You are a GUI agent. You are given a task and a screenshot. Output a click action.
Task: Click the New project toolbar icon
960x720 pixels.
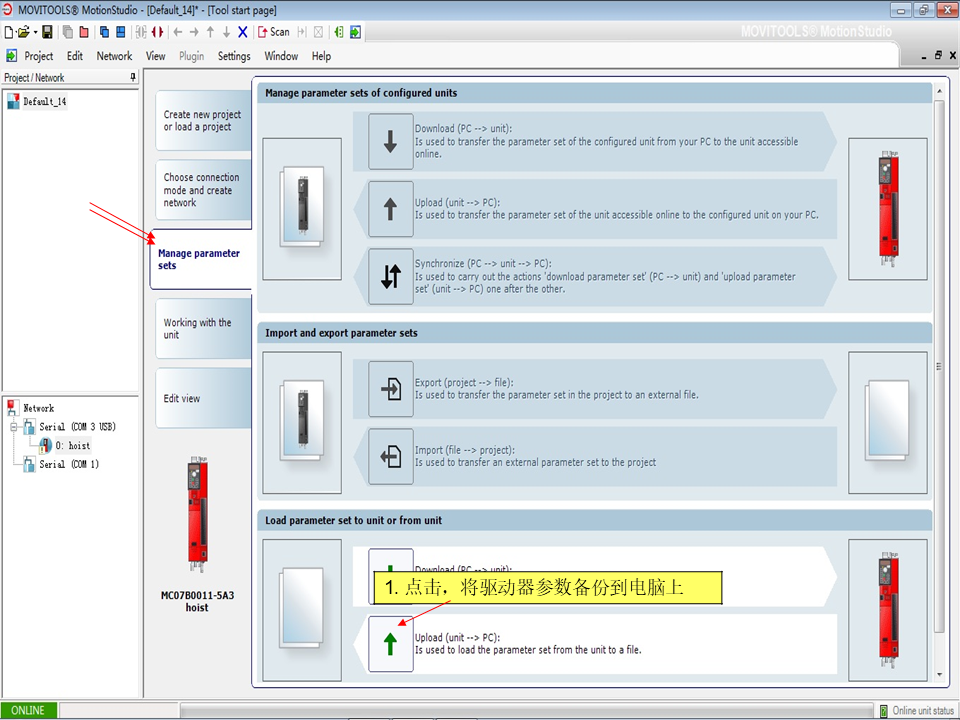(x=9, y=32)
